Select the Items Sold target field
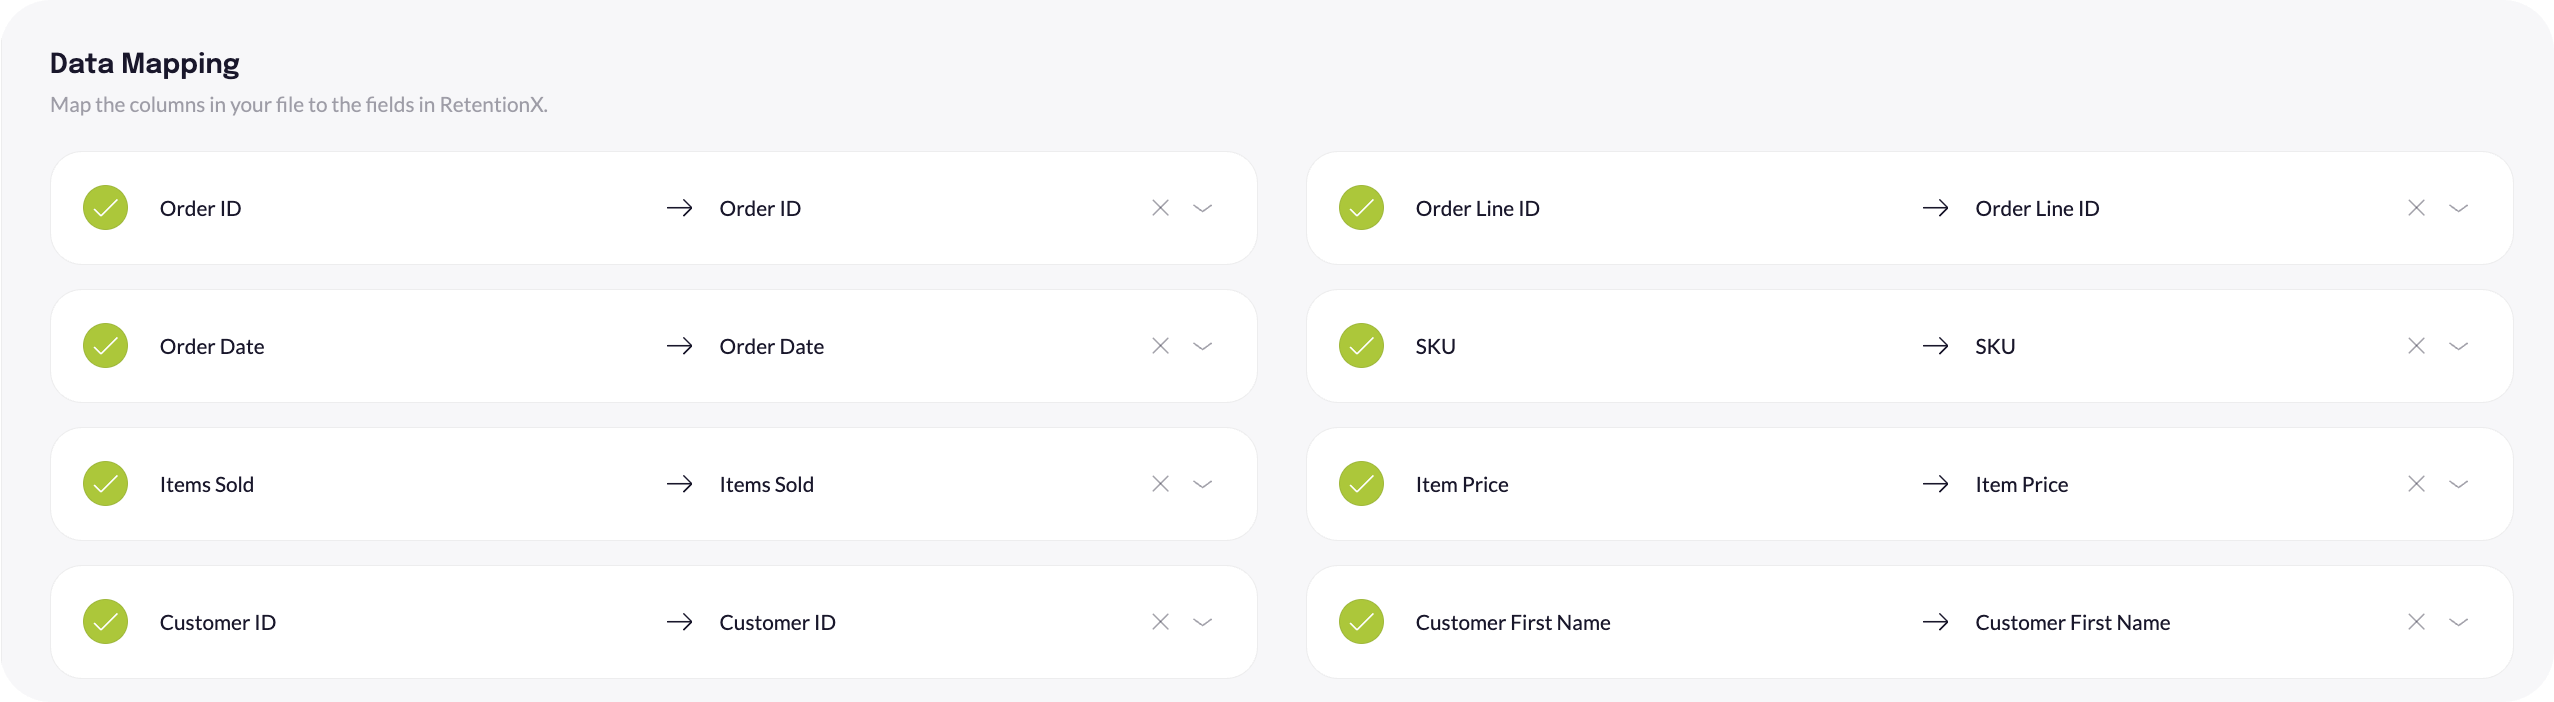Viewport: 2554px width, 702px height. (x=766, y=485)
